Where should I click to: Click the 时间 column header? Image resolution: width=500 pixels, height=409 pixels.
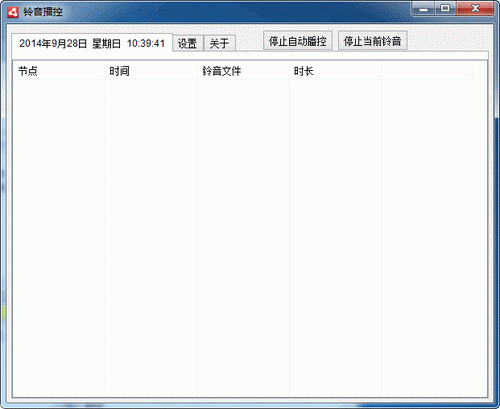[151, 71]
